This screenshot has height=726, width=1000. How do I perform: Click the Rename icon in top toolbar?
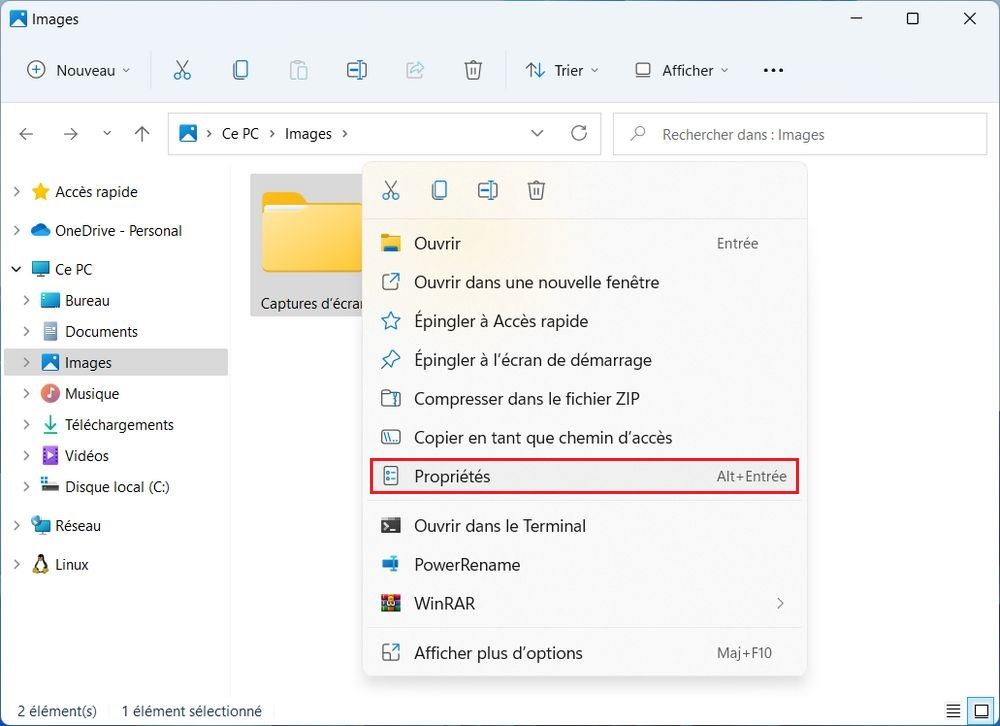click(x=357, y=70)
